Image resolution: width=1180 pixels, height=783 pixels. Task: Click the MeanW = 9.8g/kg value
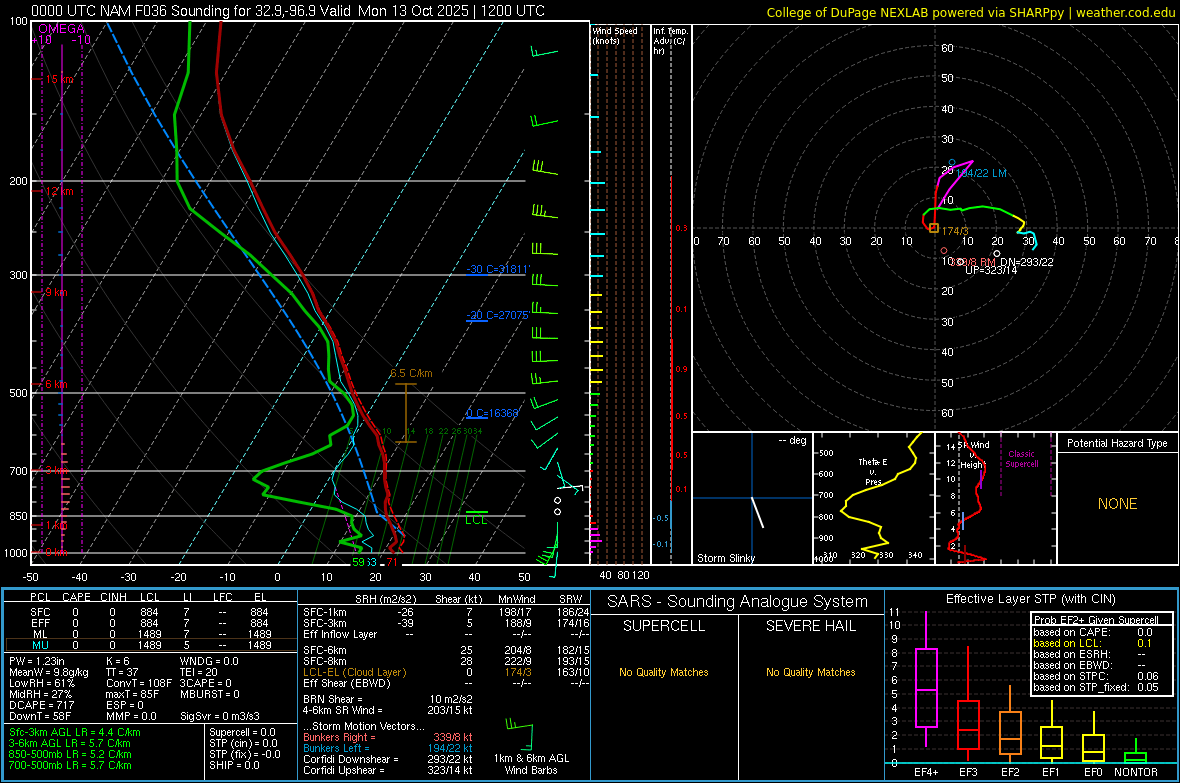pyautogui.click(x=49, y=672)
